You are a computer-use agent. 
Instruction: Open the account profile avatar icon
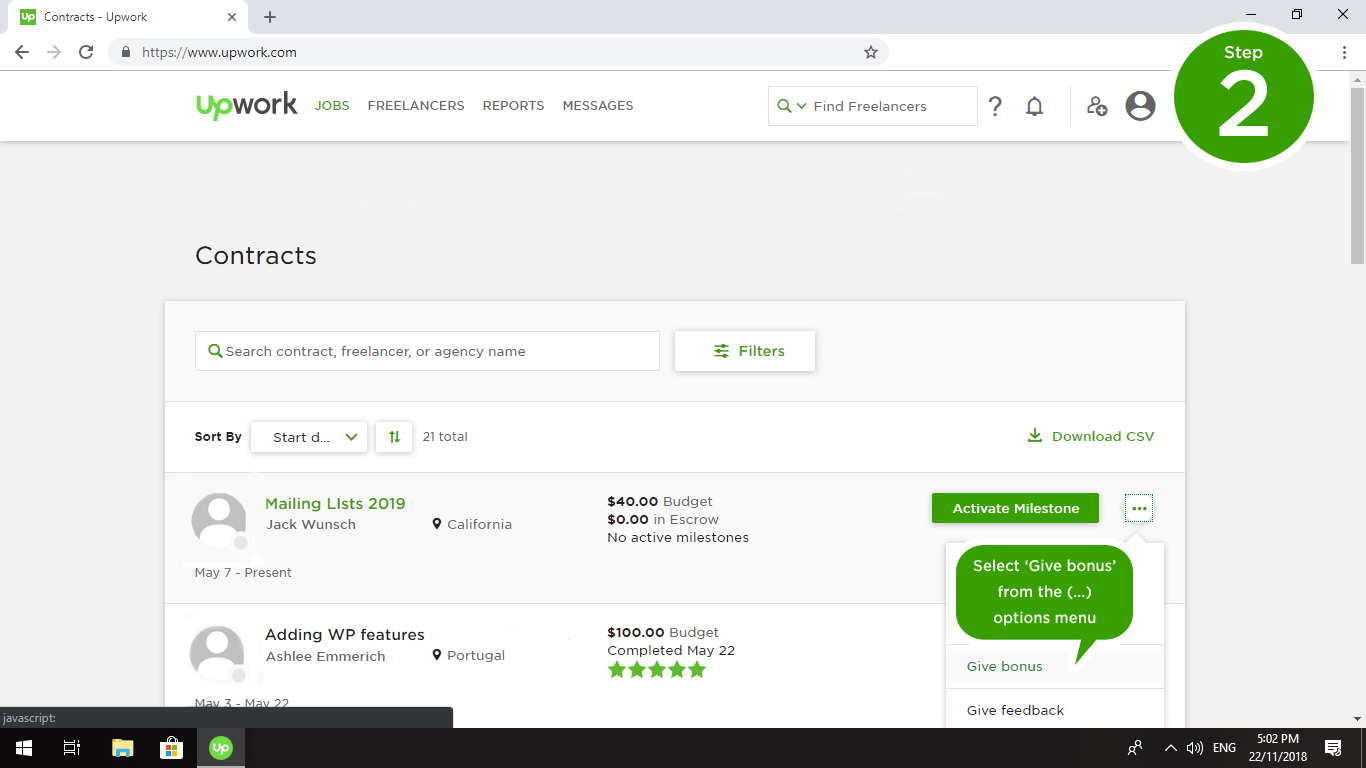pos(1140,105)
